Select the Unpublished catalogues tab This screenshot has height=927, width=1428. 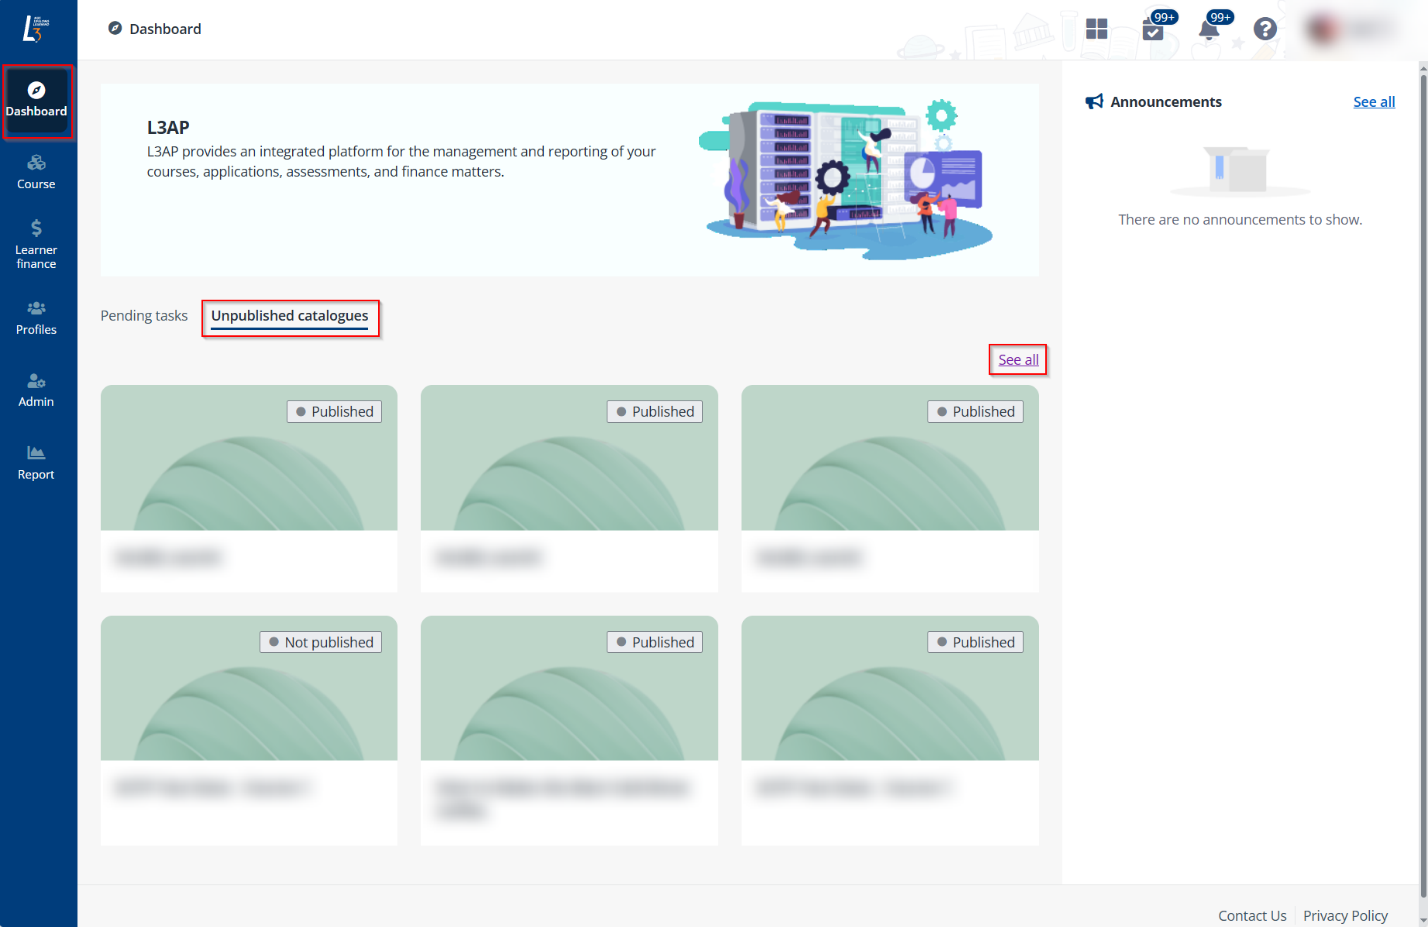tap(289, 316)
